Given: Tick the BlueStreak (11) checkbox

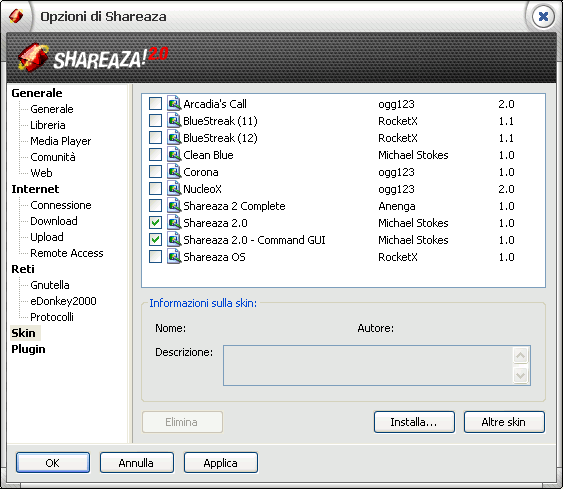Looking at the screenshot, I should coord(155,121).
